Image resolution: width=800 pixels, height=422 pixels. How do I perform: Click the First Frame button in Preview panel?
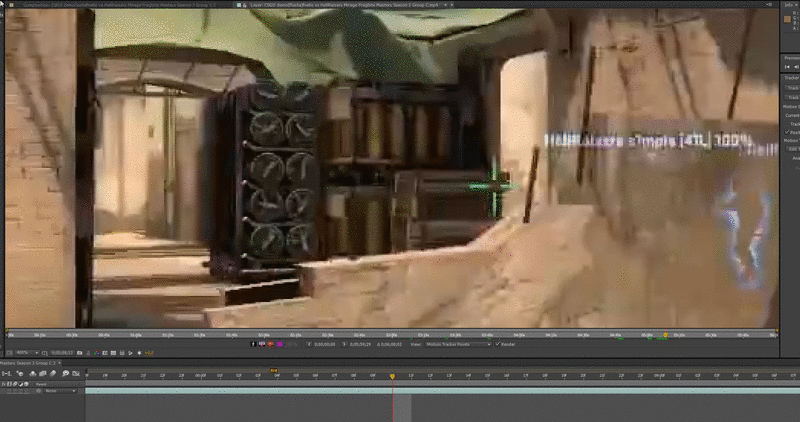tap(787, 67)
